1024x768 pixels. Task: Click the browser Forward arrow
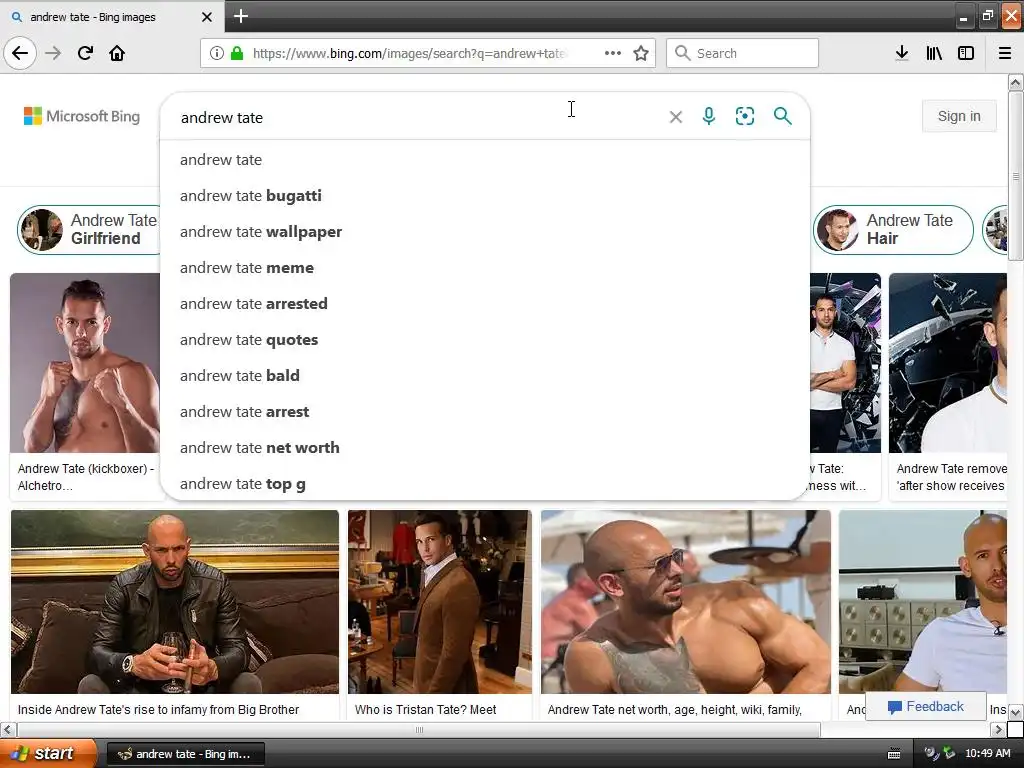click(x=53, y=53)
